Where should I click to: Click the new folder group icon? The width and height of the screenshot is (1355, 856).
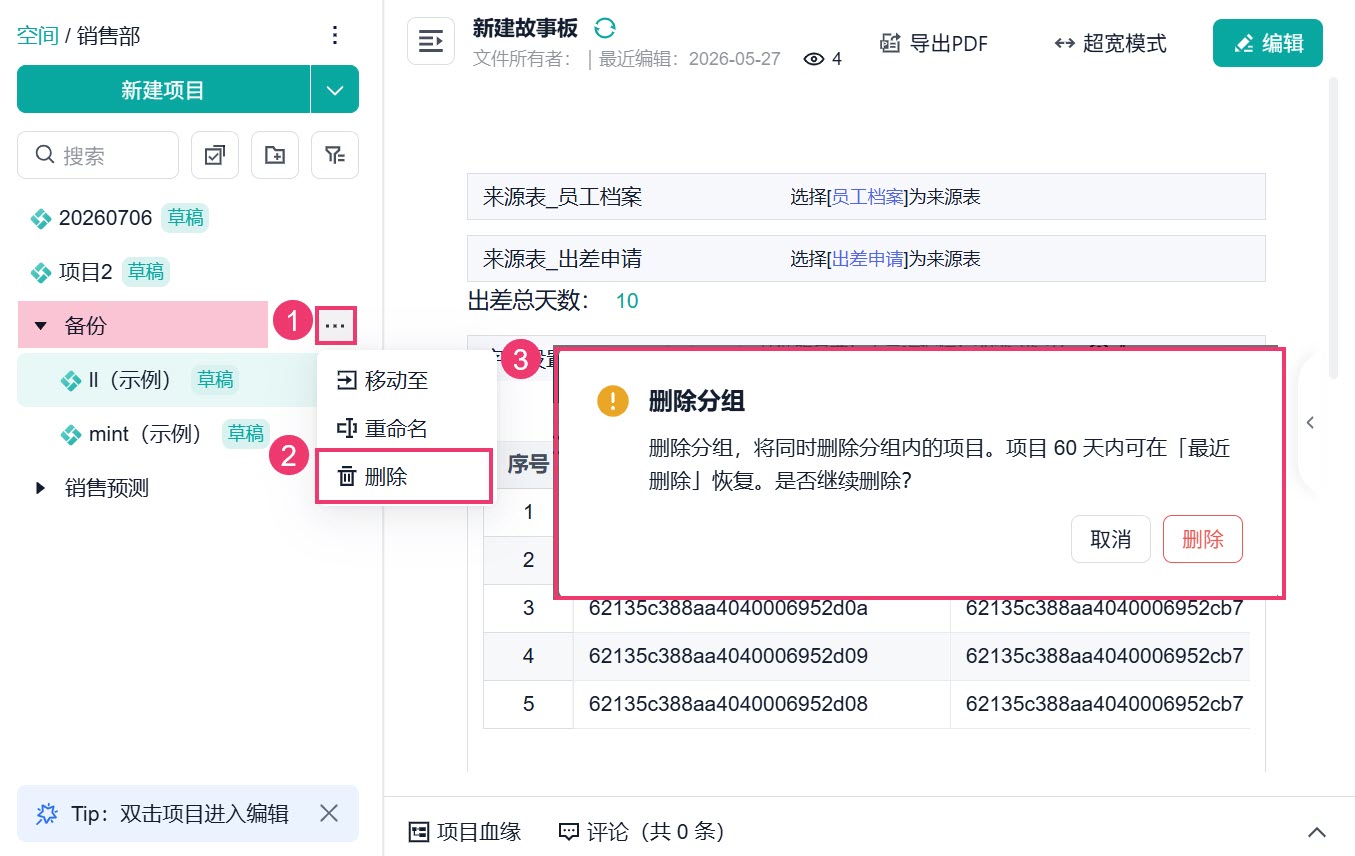pyautogui.click(x=274, y=155)
